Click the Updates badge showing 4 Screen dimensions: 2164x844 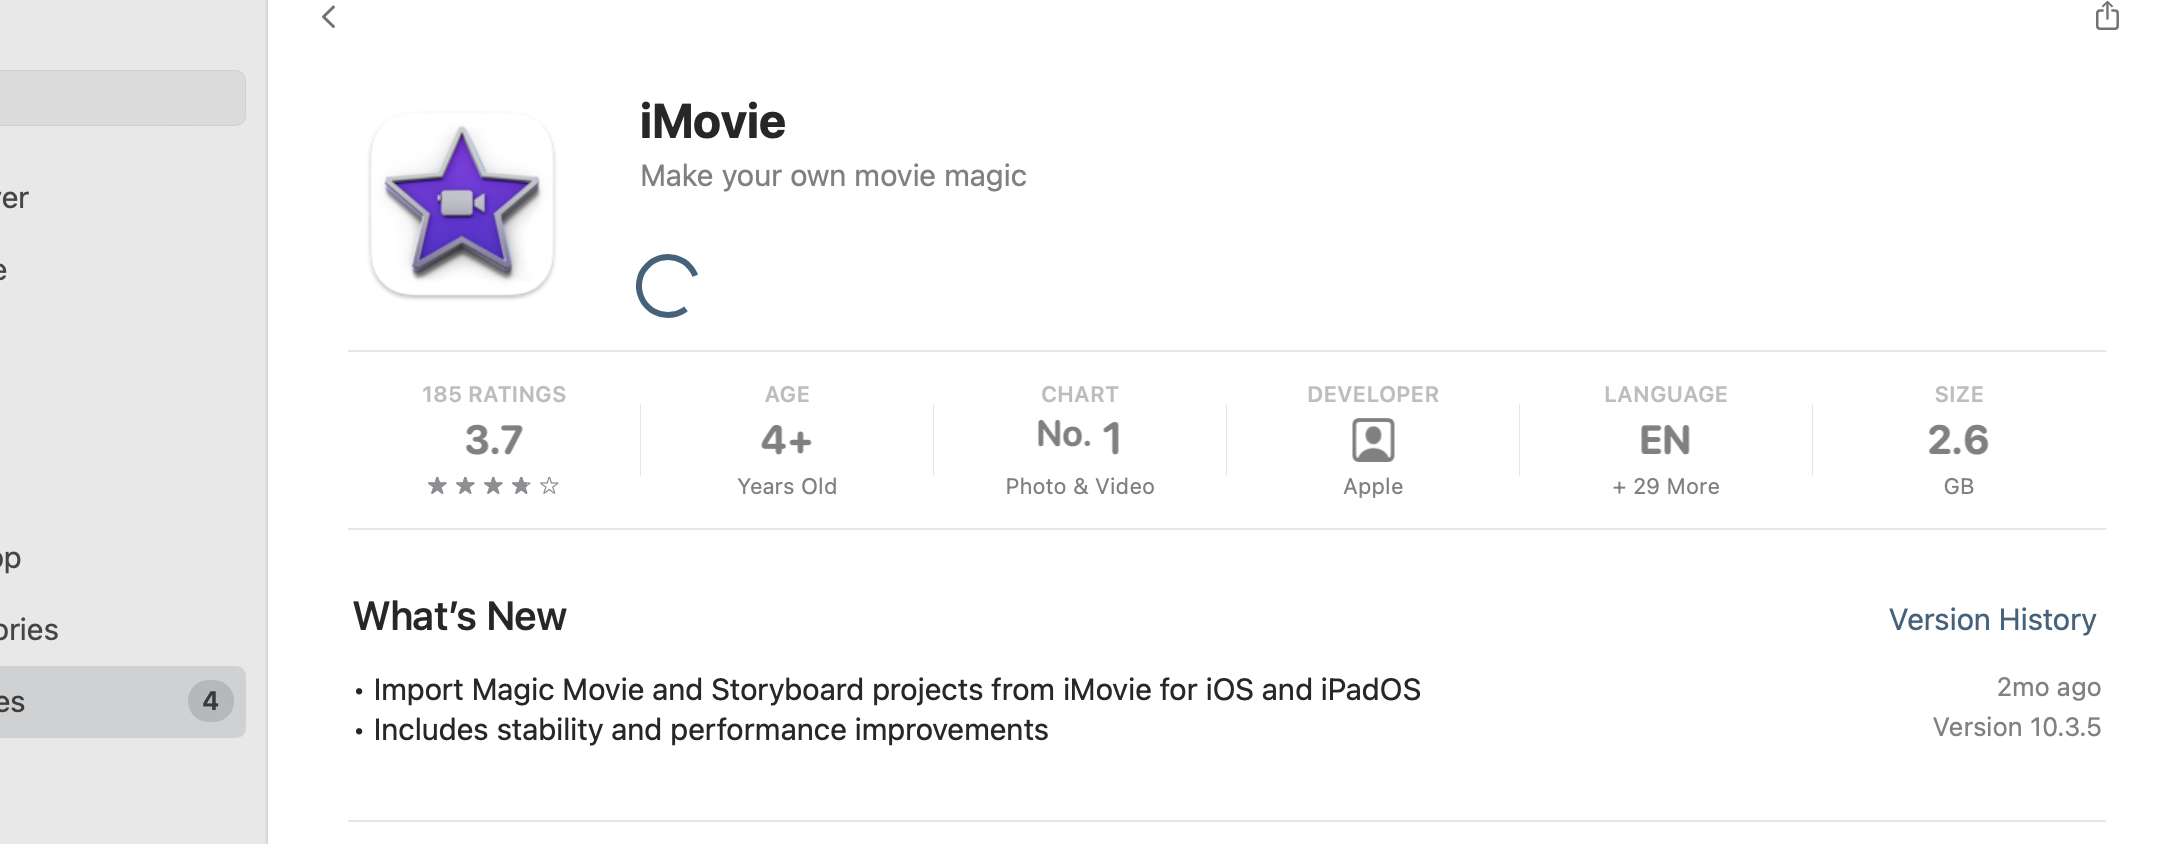click(210, 701)
